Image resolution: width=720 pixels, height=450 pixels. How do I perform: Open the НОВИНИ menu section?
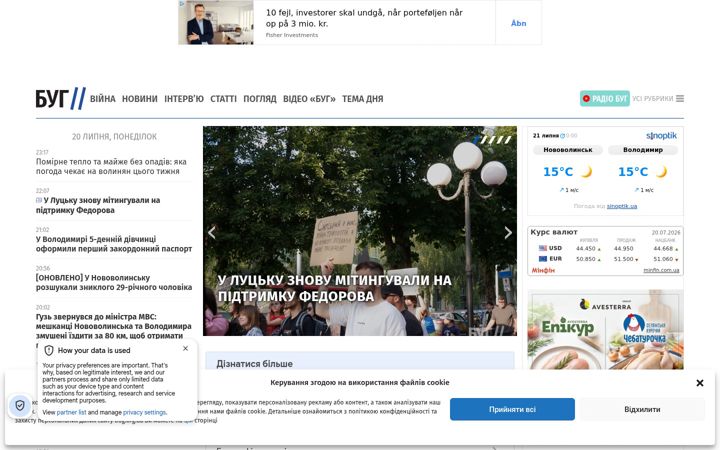tap(140, 99)
